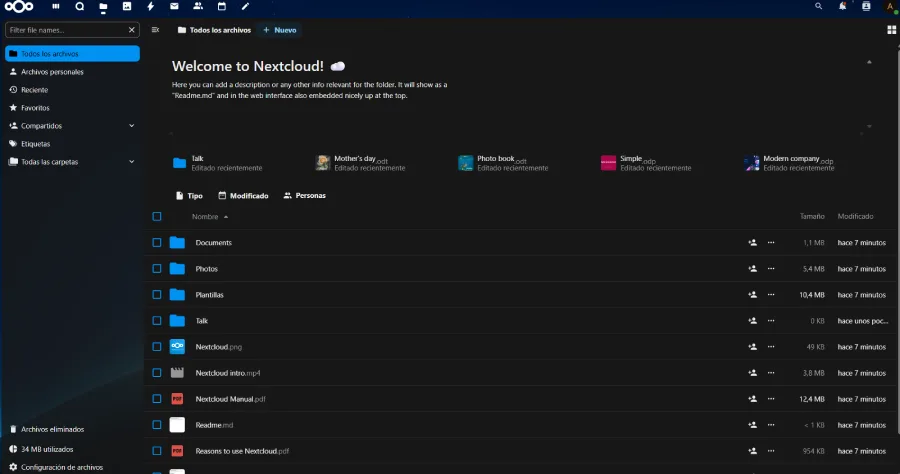This screenshot has width=900, height=474.
Task: Click the Nuevo button
Action: point(279,30)
